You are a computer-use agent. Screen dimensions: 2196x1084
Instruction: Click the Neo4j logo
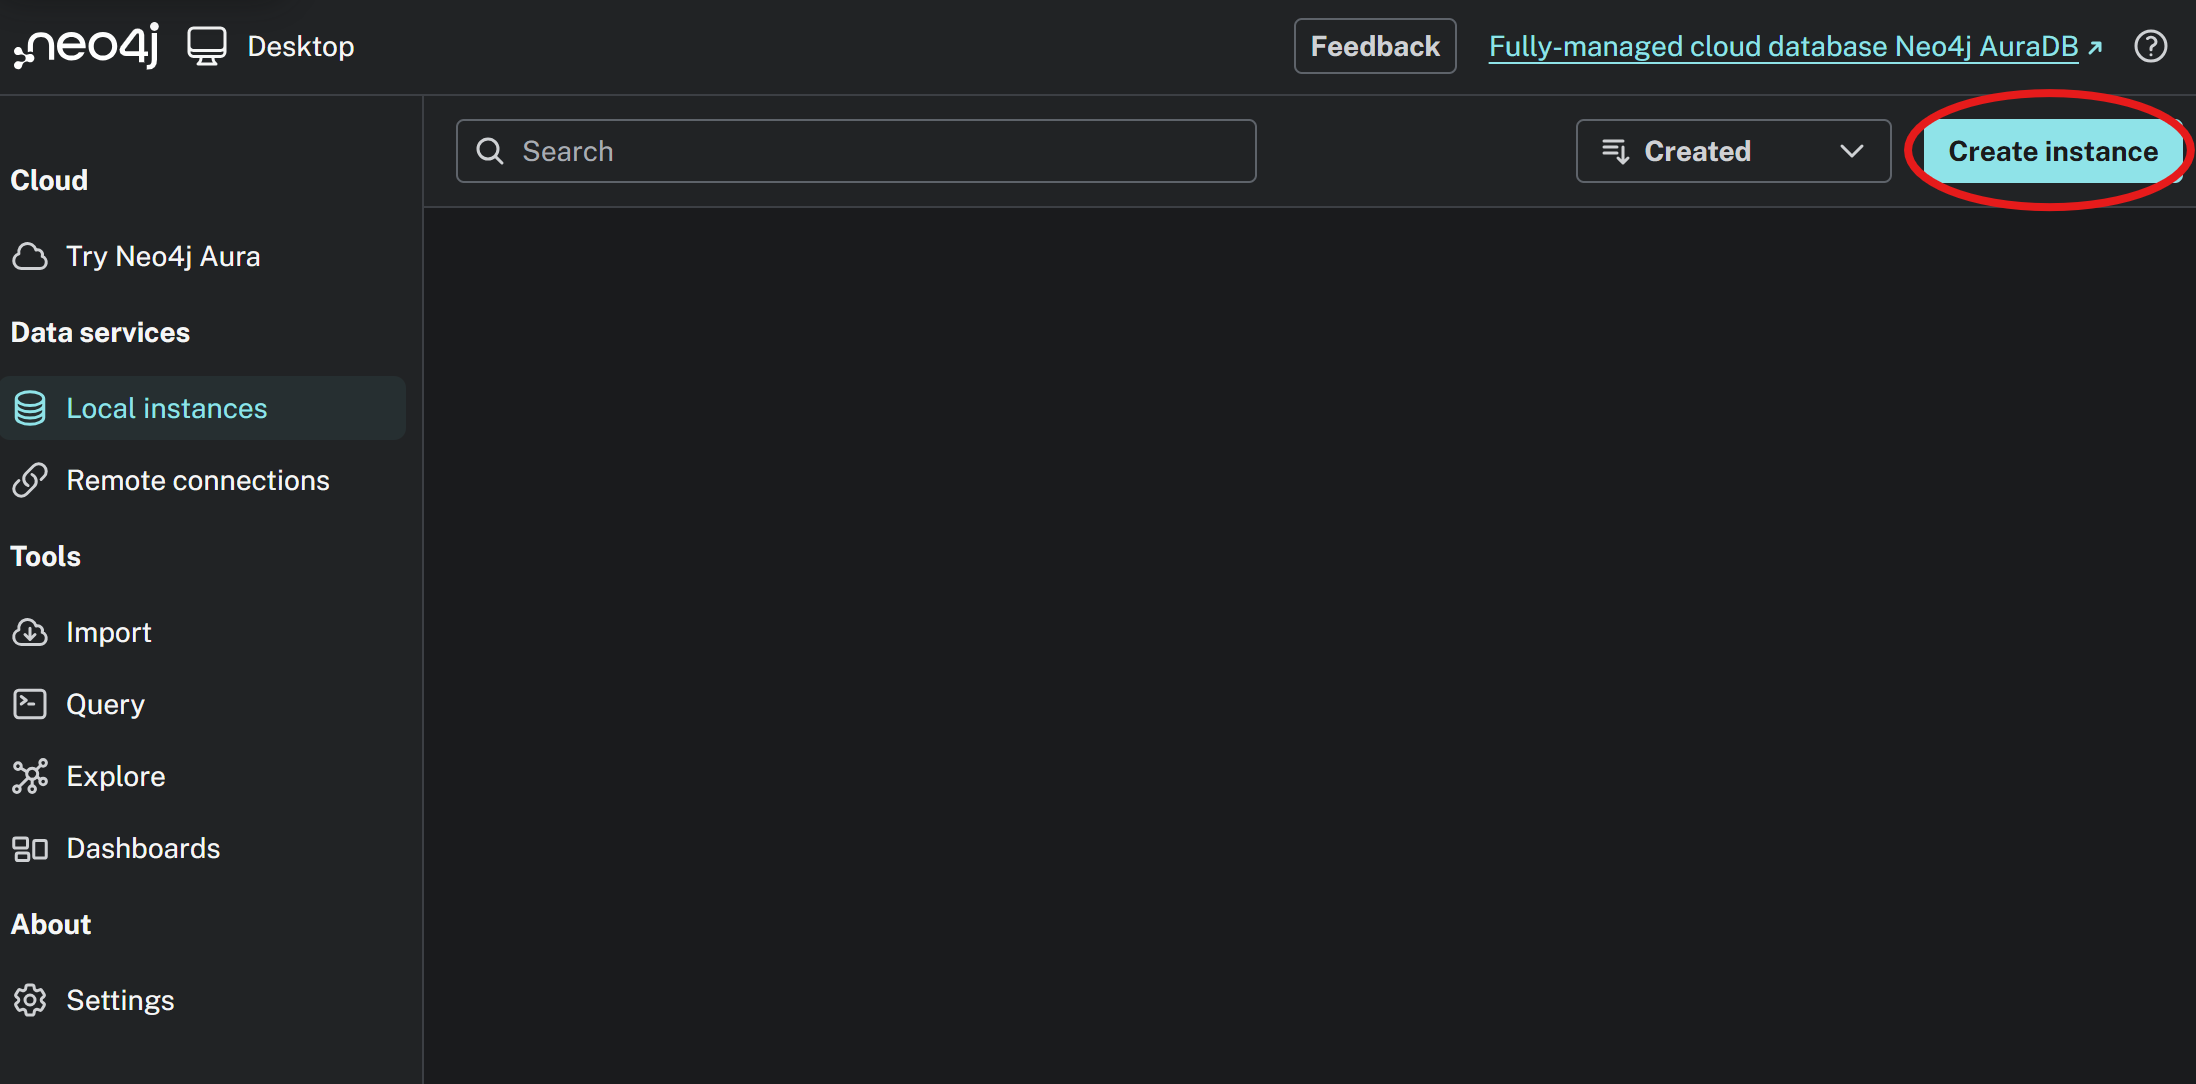(x=86, y=46)
